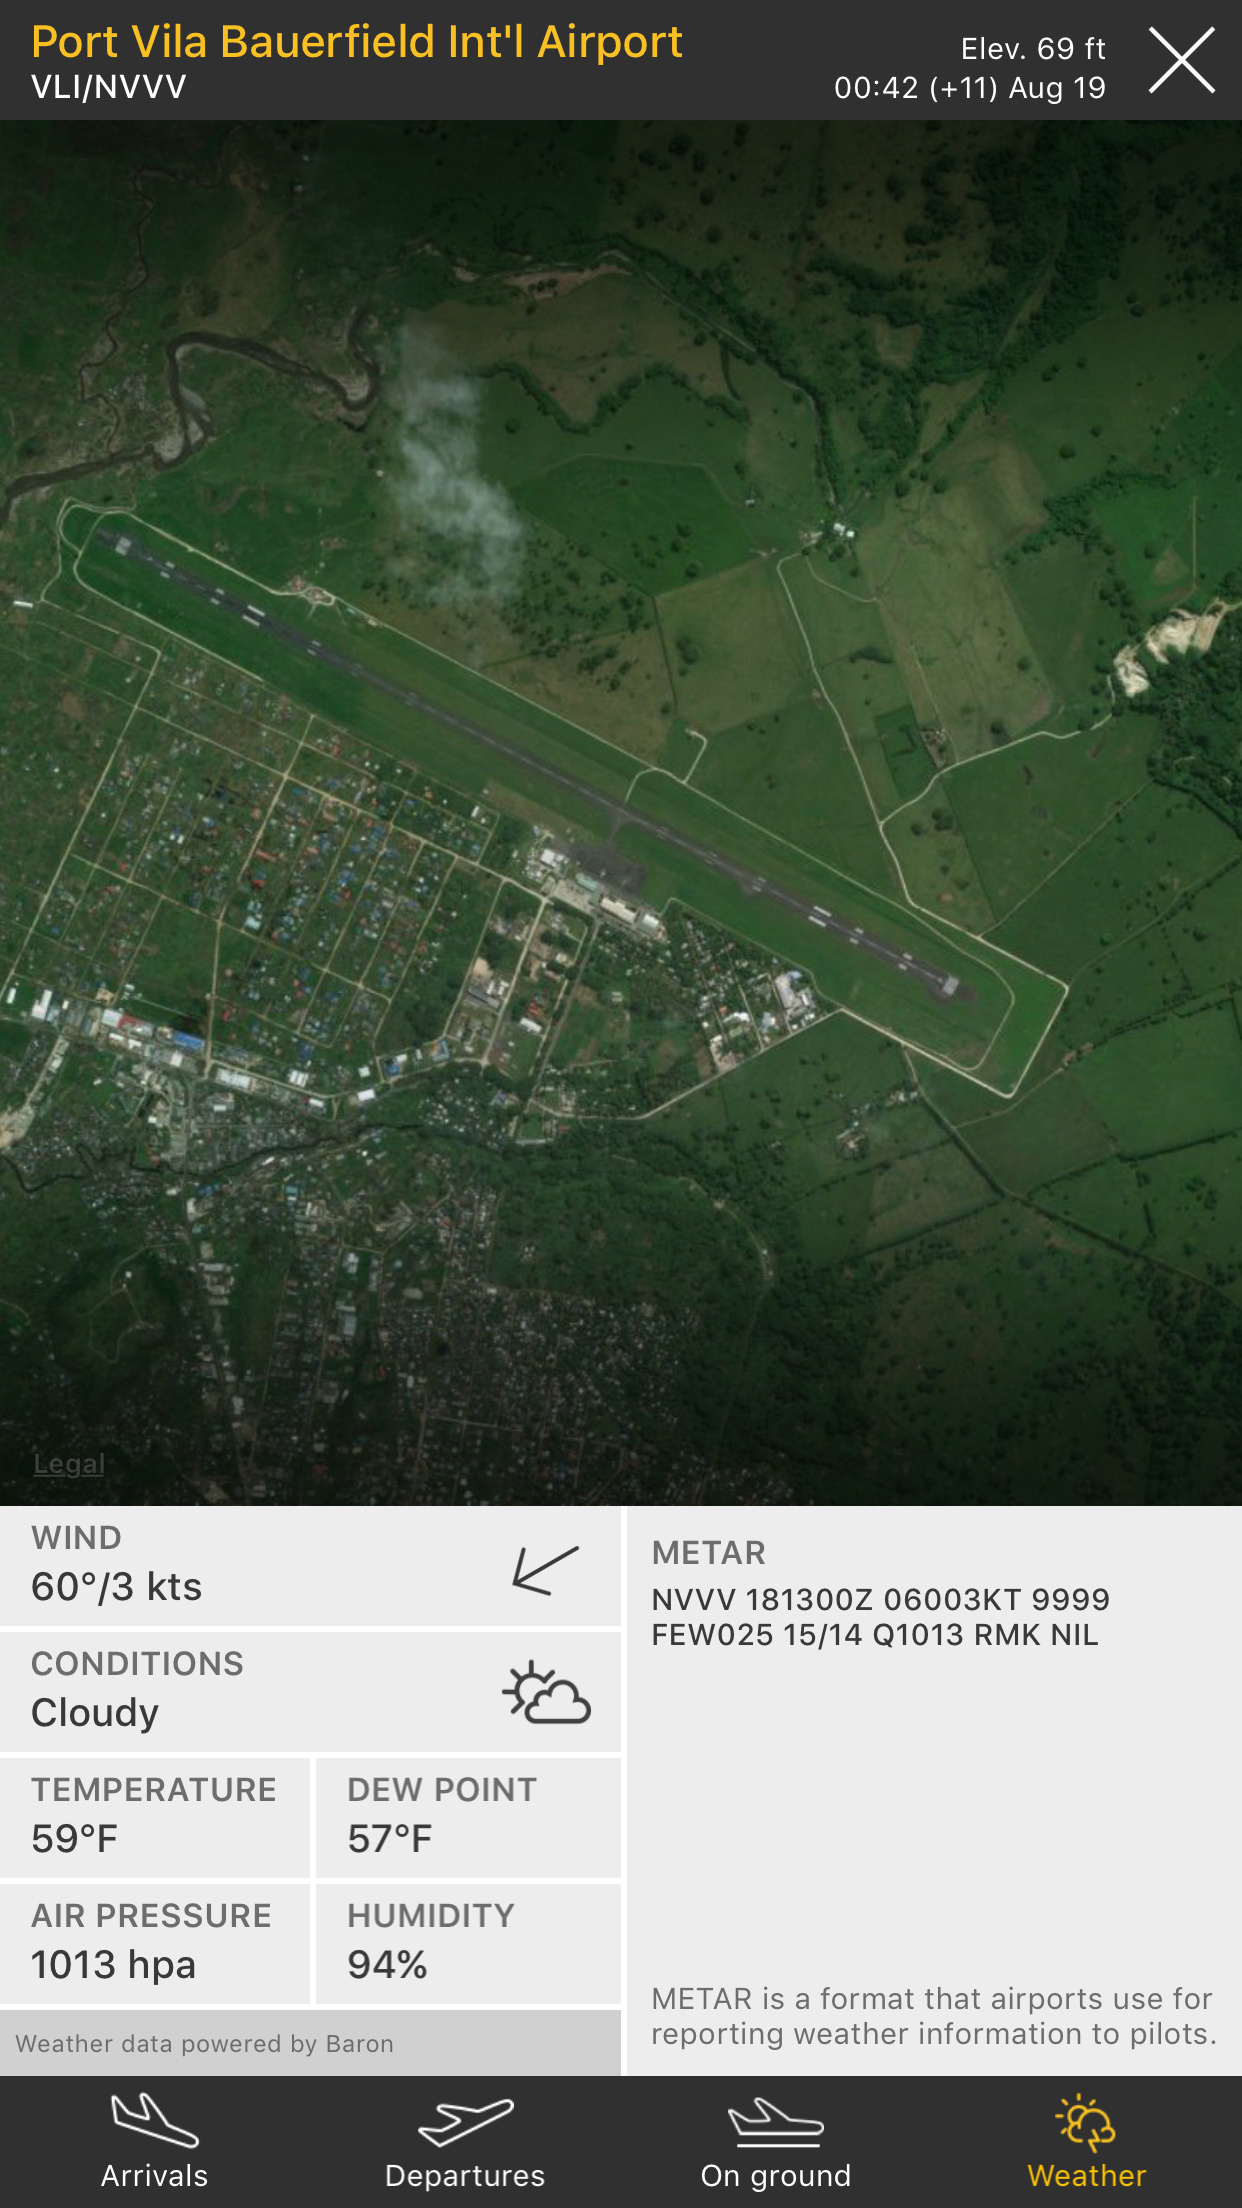Switch to the Departures tab
The width and height of the screenshot is (1242, 2208).
tap(465, 2141)
